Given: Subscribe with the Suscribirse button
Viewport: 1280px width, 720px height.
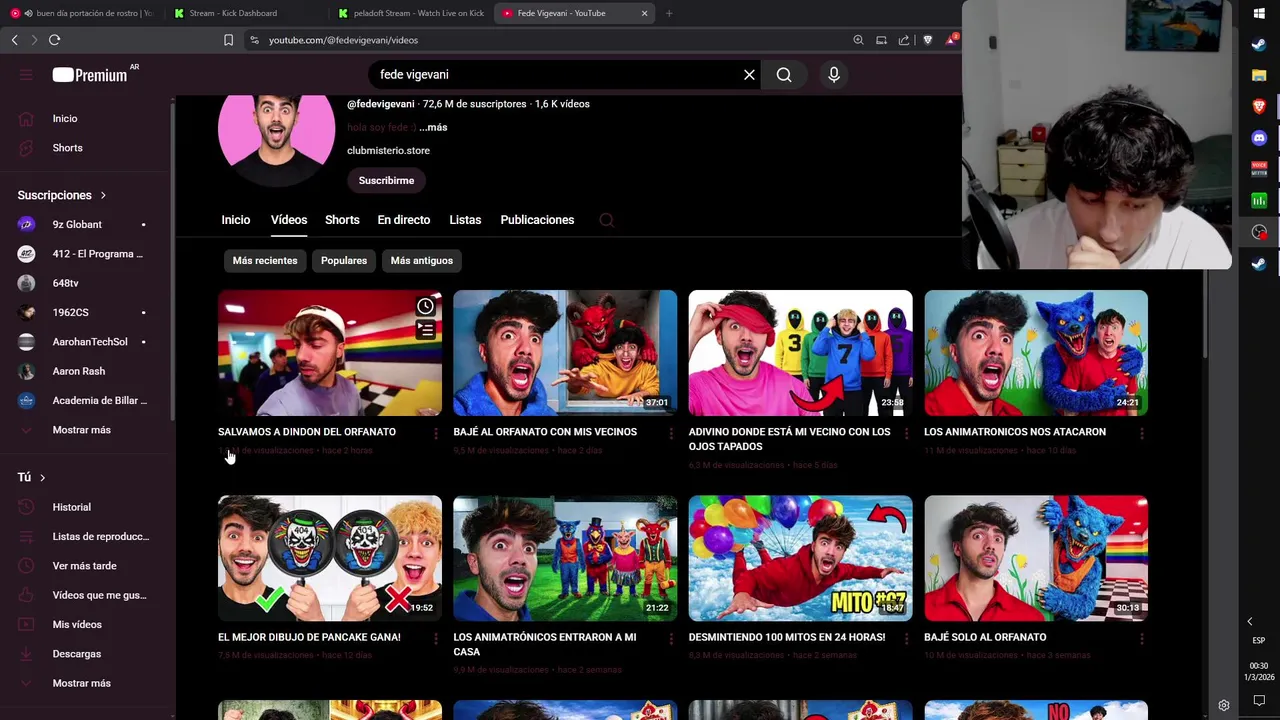Looking at the screenshot, I should 386,181.
